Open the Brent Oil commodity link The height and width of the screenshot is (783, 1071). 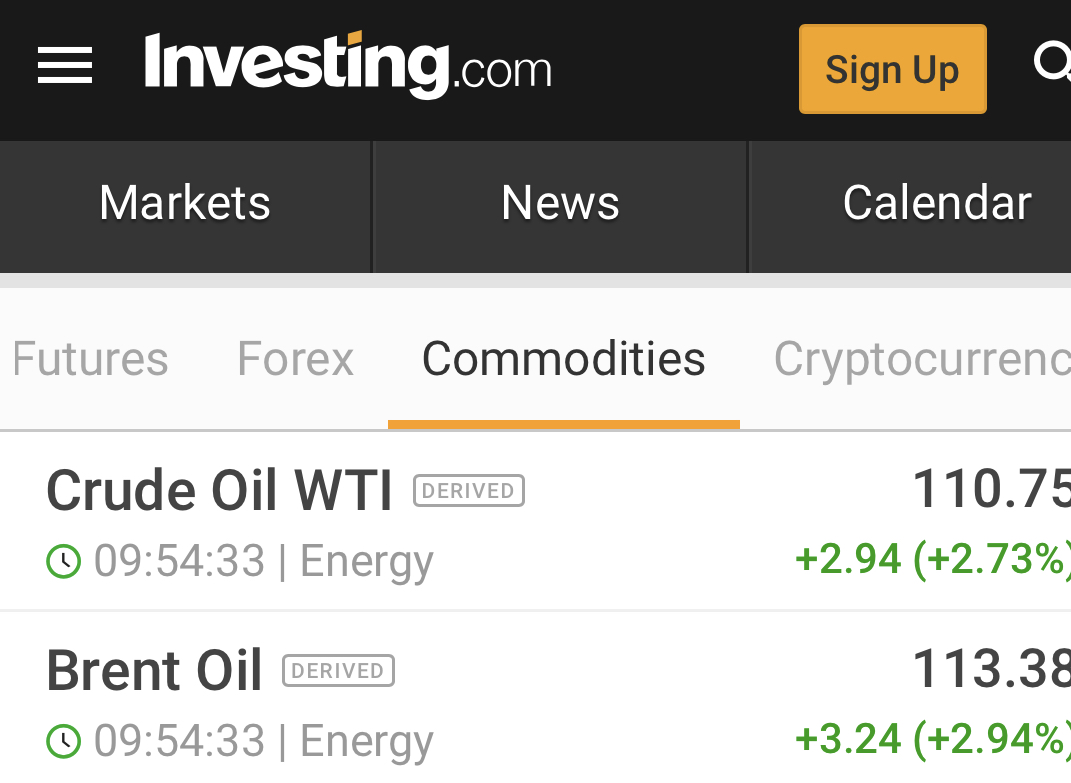(x=154, y=671)
